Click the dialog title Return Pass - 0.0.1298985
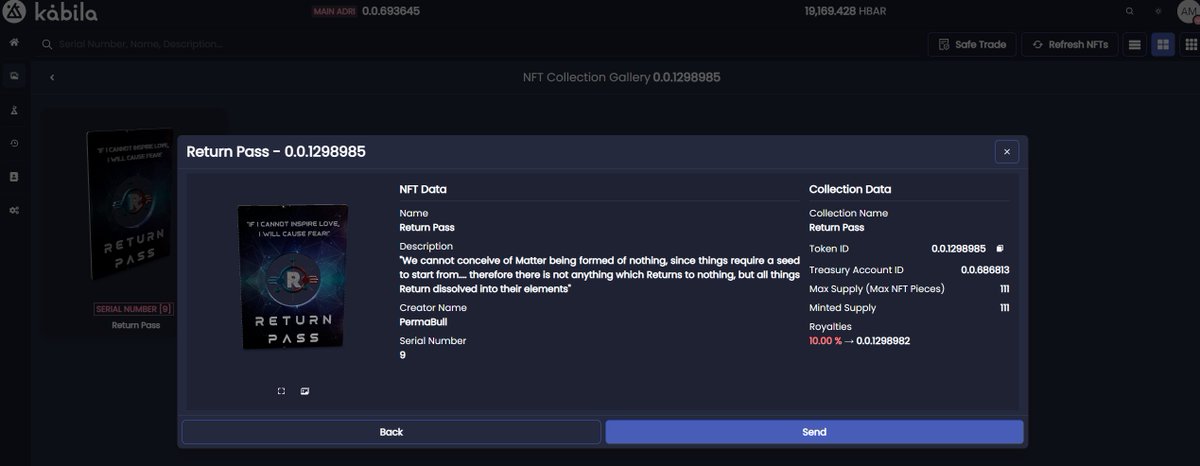 click(276, 152)
